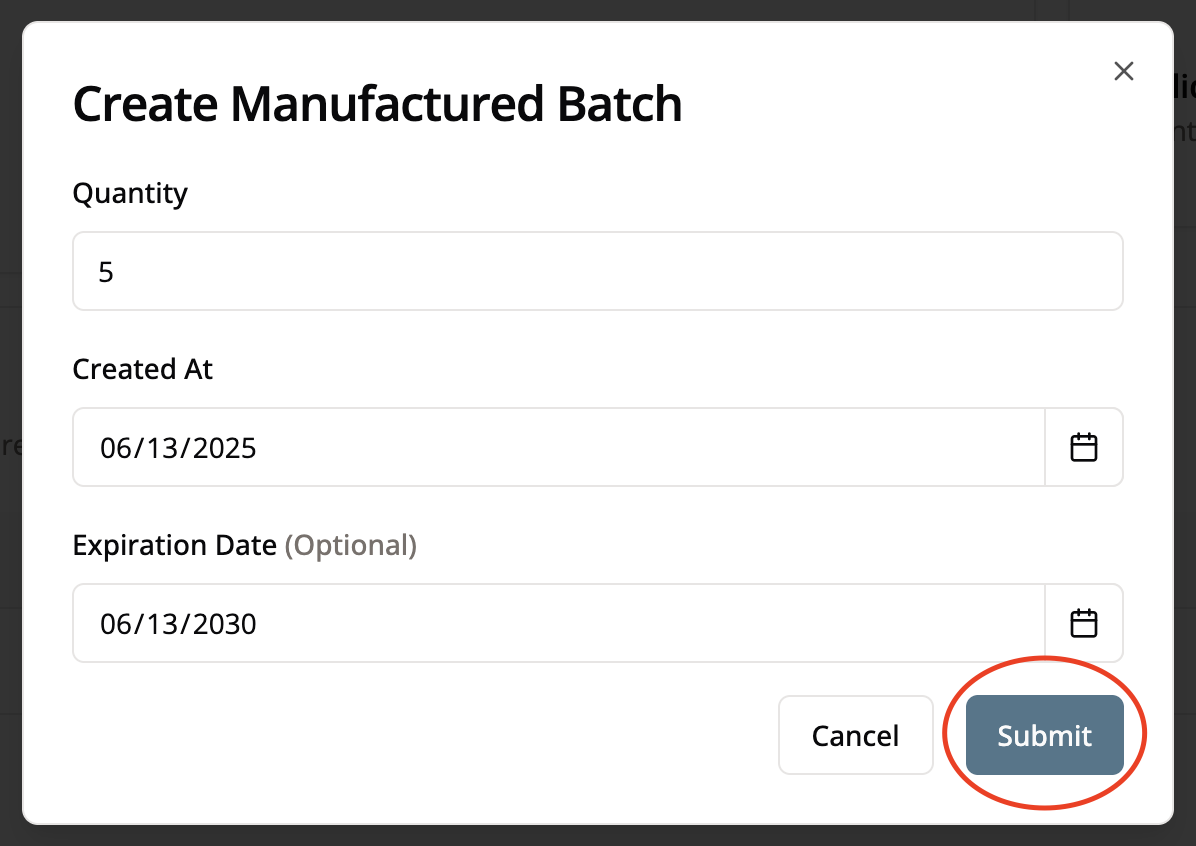This screenshot has height=846, width=1196.
Task: Cancel the batch creation
Action: 855,736
